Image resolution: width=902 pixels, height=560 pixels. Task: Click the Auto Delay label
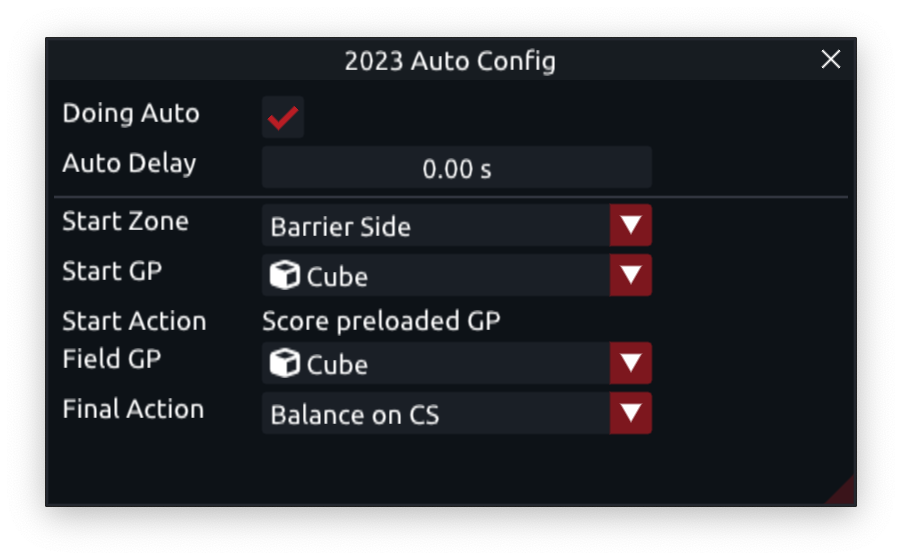pyautogui.click(x=129, y=163)
